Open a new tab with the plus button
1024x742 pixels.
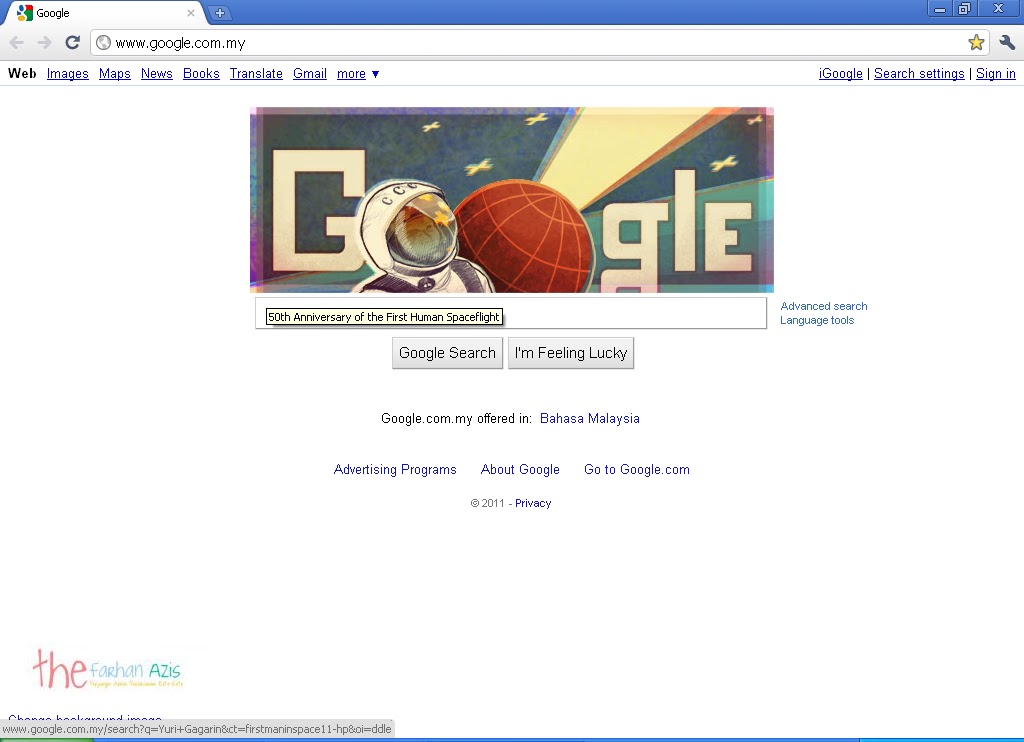pos(220,12)
